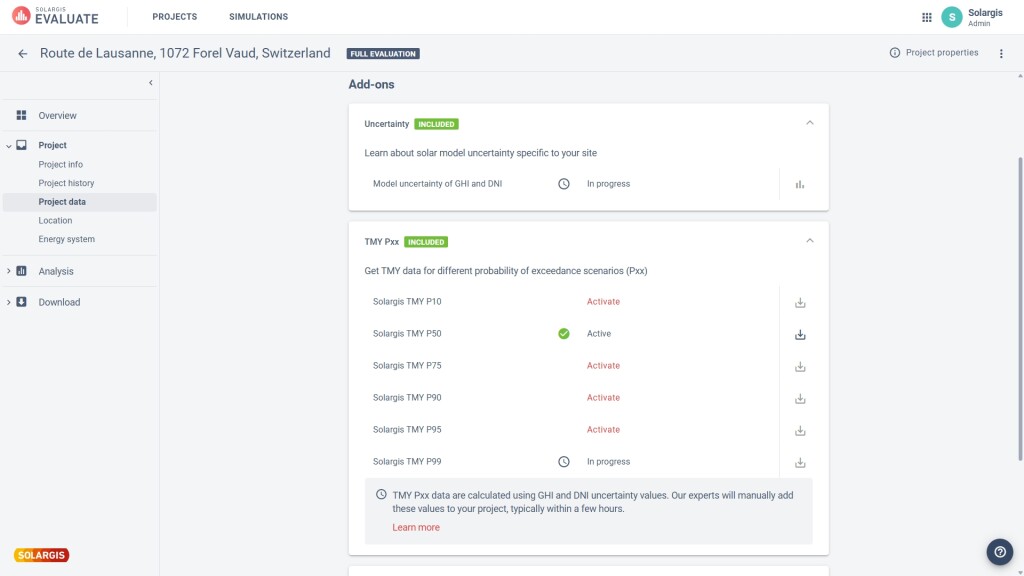1024x576 pixels.
Task: Open the SIMULATIONS menu
Action: [x=258, y=16]
